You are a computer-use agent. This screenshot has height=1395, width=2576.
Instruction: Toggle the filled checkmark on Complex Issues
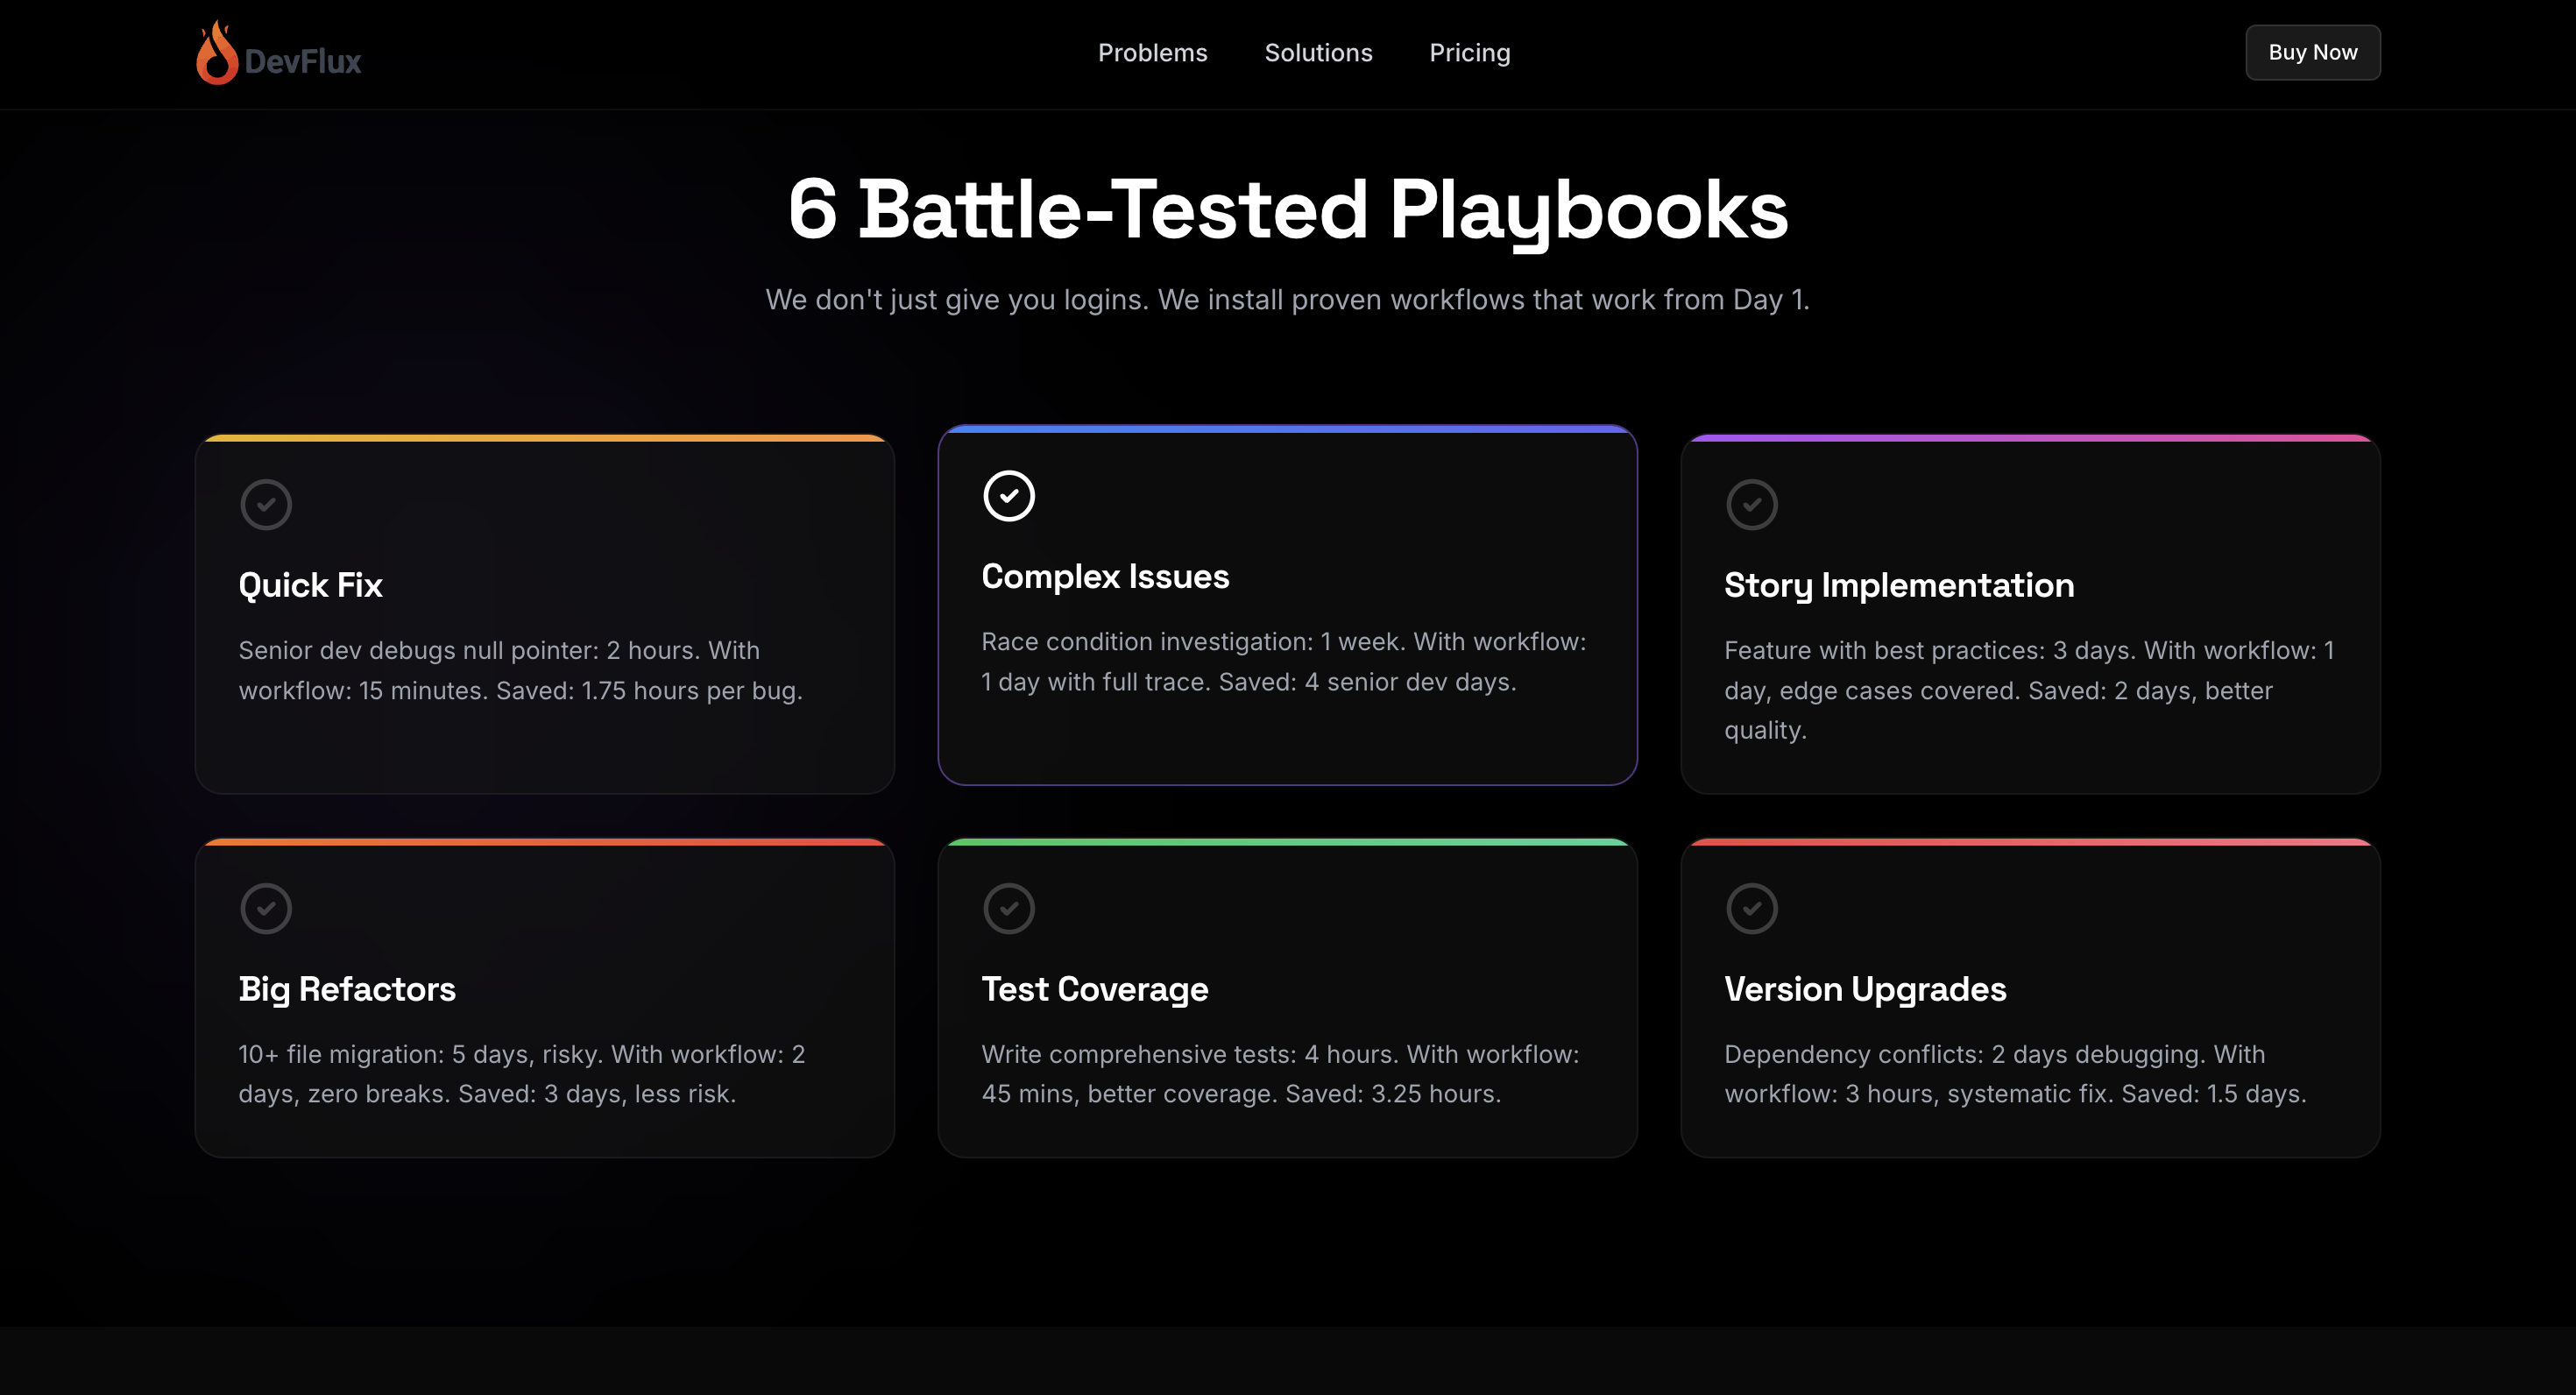coord(1009,495)
